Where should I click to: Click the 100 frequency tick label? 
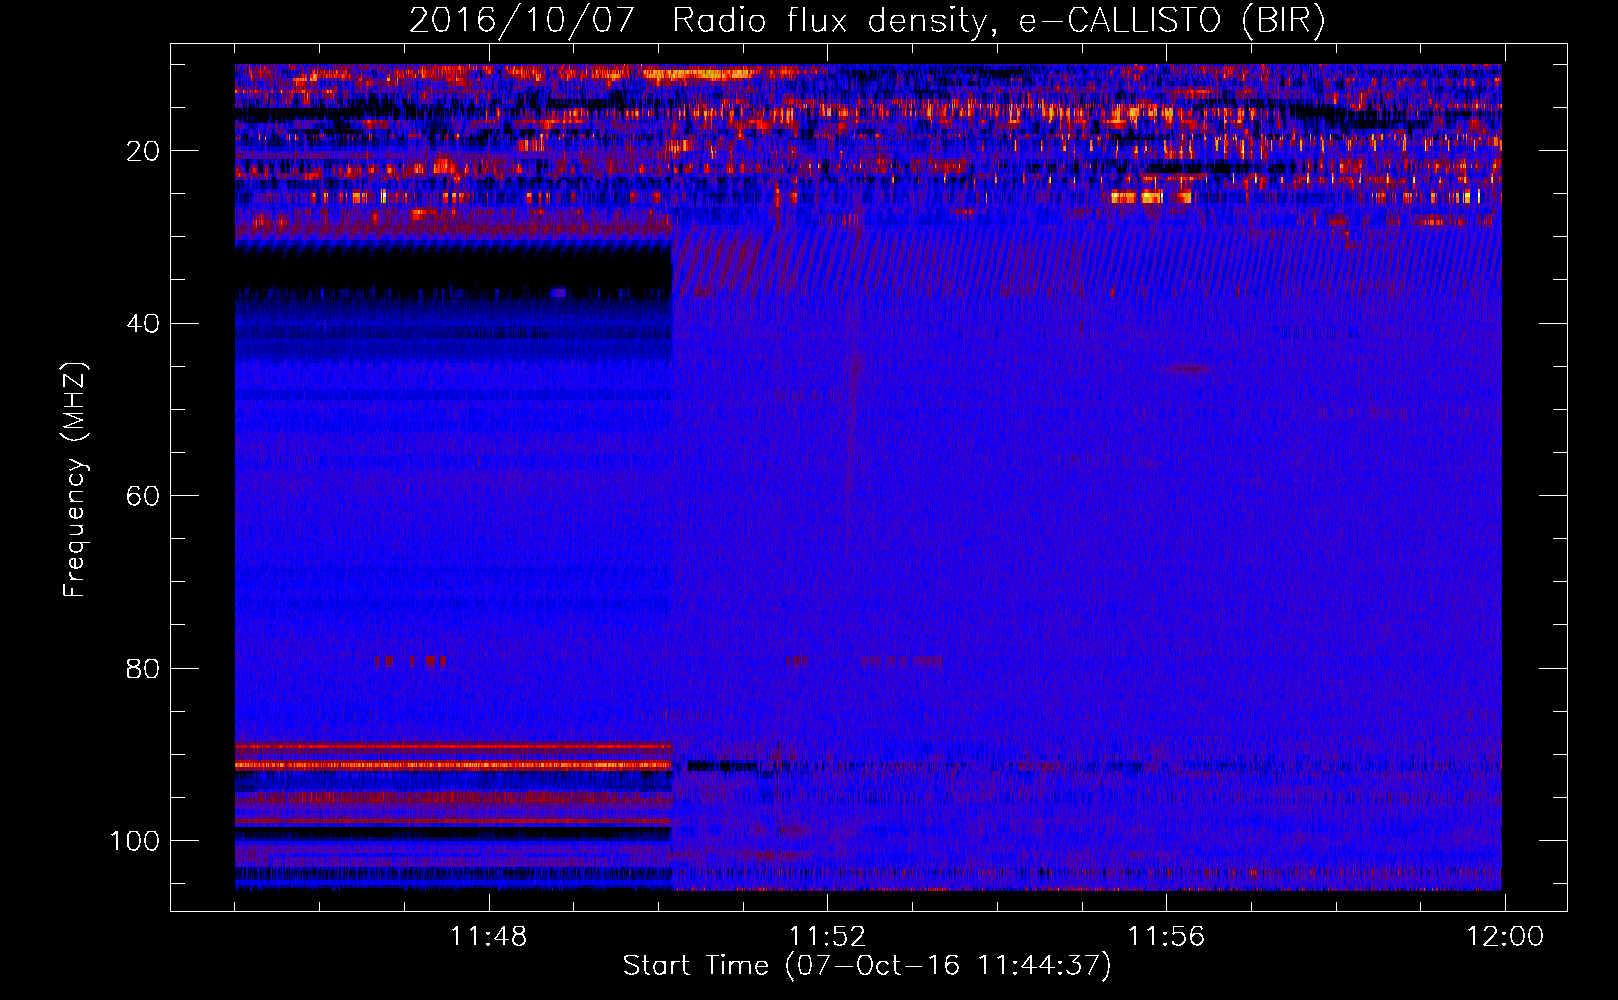(135, 841)
